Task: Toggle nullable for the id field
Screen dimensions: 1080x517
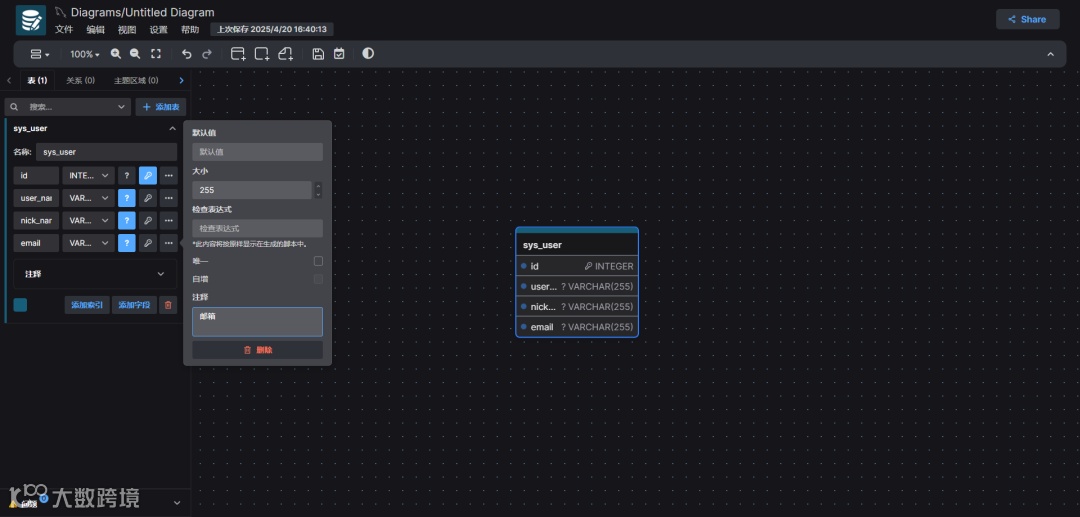Action: 127,176
